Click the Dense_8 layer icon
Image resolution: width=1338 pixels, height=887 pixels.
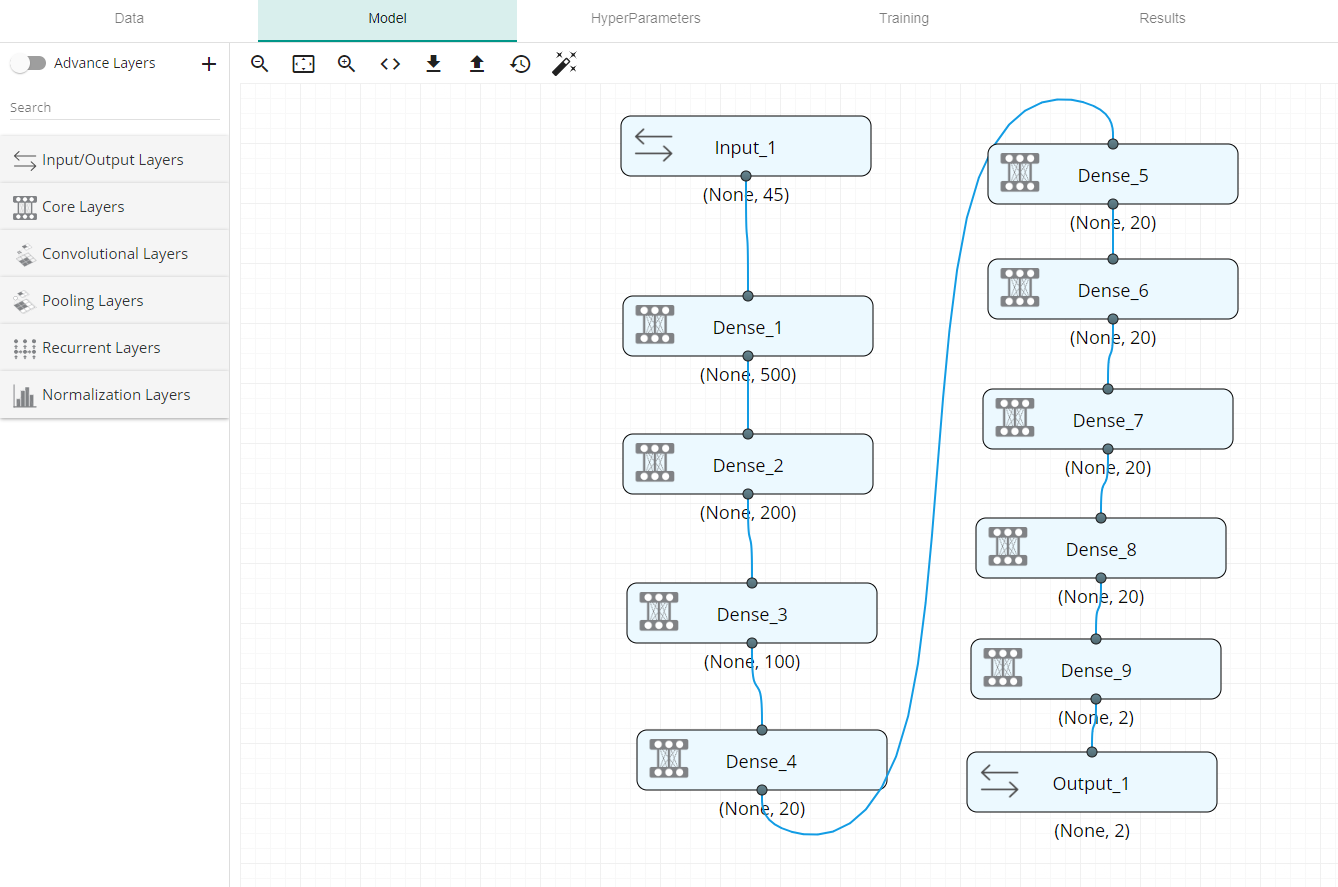click(1008, 546)
